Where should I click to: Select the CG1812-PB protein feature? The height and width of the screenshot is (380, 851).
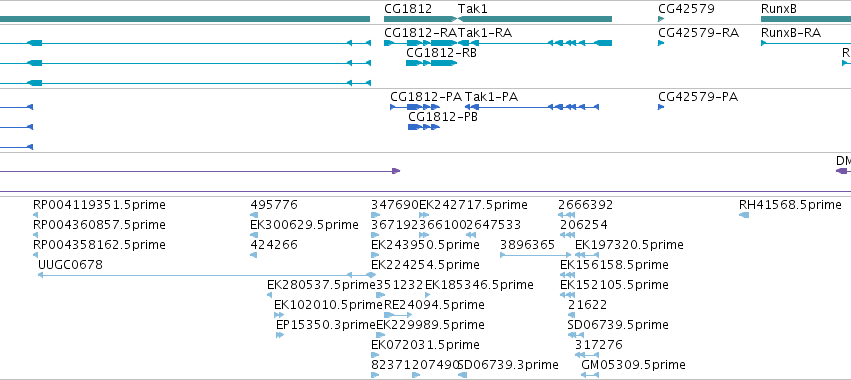pos(423,127)
